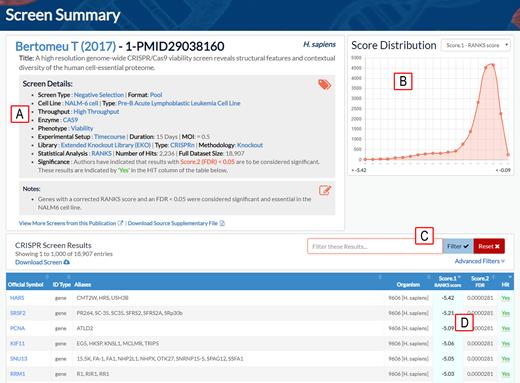The height and width of the screenshot is (383, 520).
Task: Click the peak data point on distribution chart
Action: click(493, 65)
